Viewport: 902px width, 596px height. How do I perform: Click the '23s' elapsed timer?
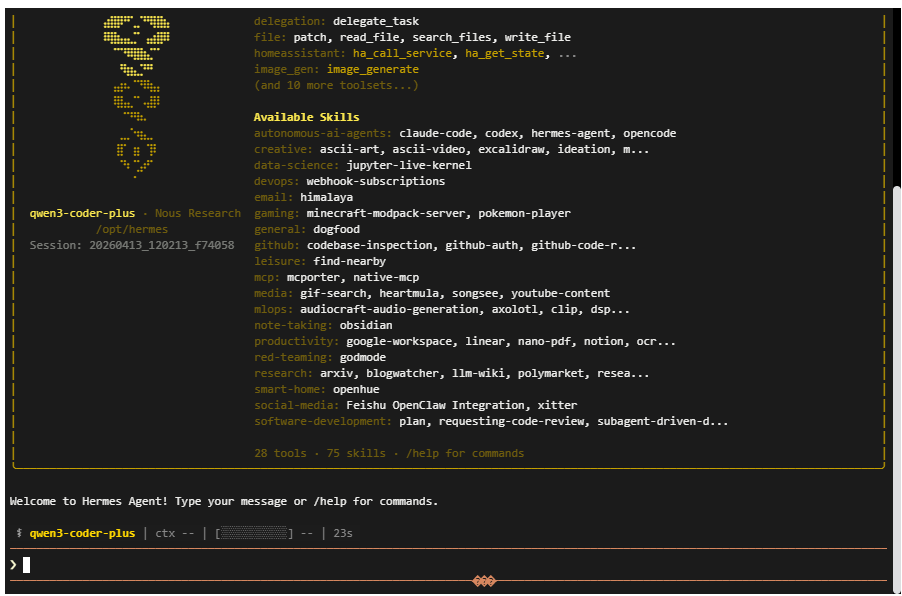tap(343, 533)
